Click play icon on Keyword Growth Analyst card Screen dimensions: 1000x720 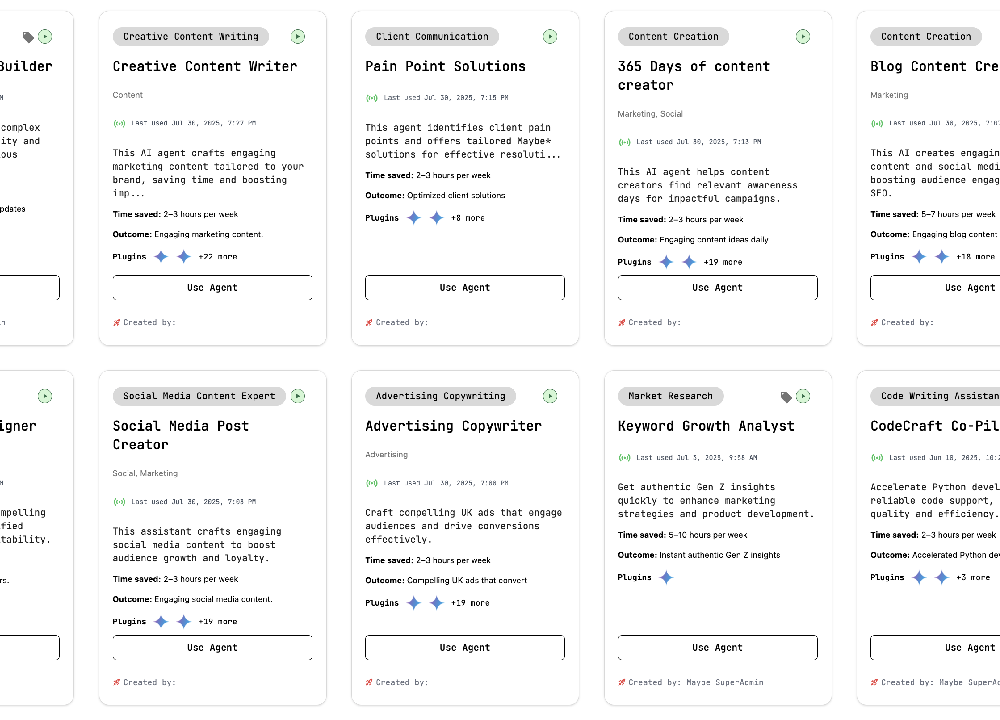[x=803, y=396]
